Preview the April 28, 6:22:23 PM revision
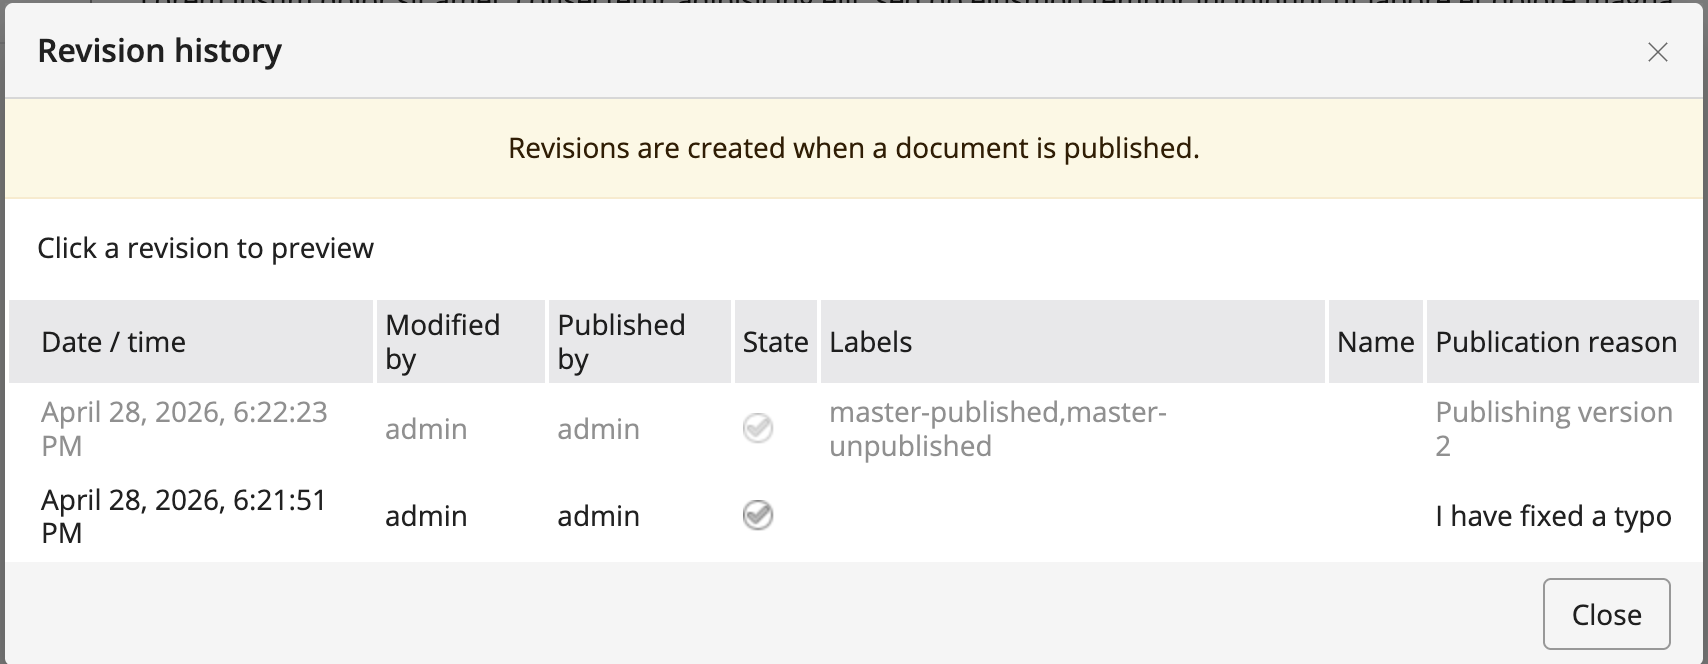Viewport: 1708px width, 664px height. (x=854, y=429)
